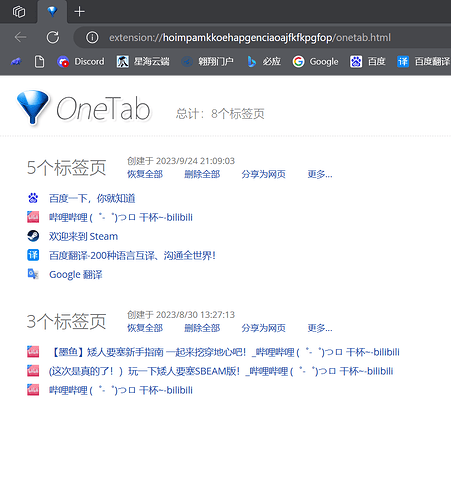451x500 pixels.
Task: Reload the page with refresh icon
Action: 53,37
